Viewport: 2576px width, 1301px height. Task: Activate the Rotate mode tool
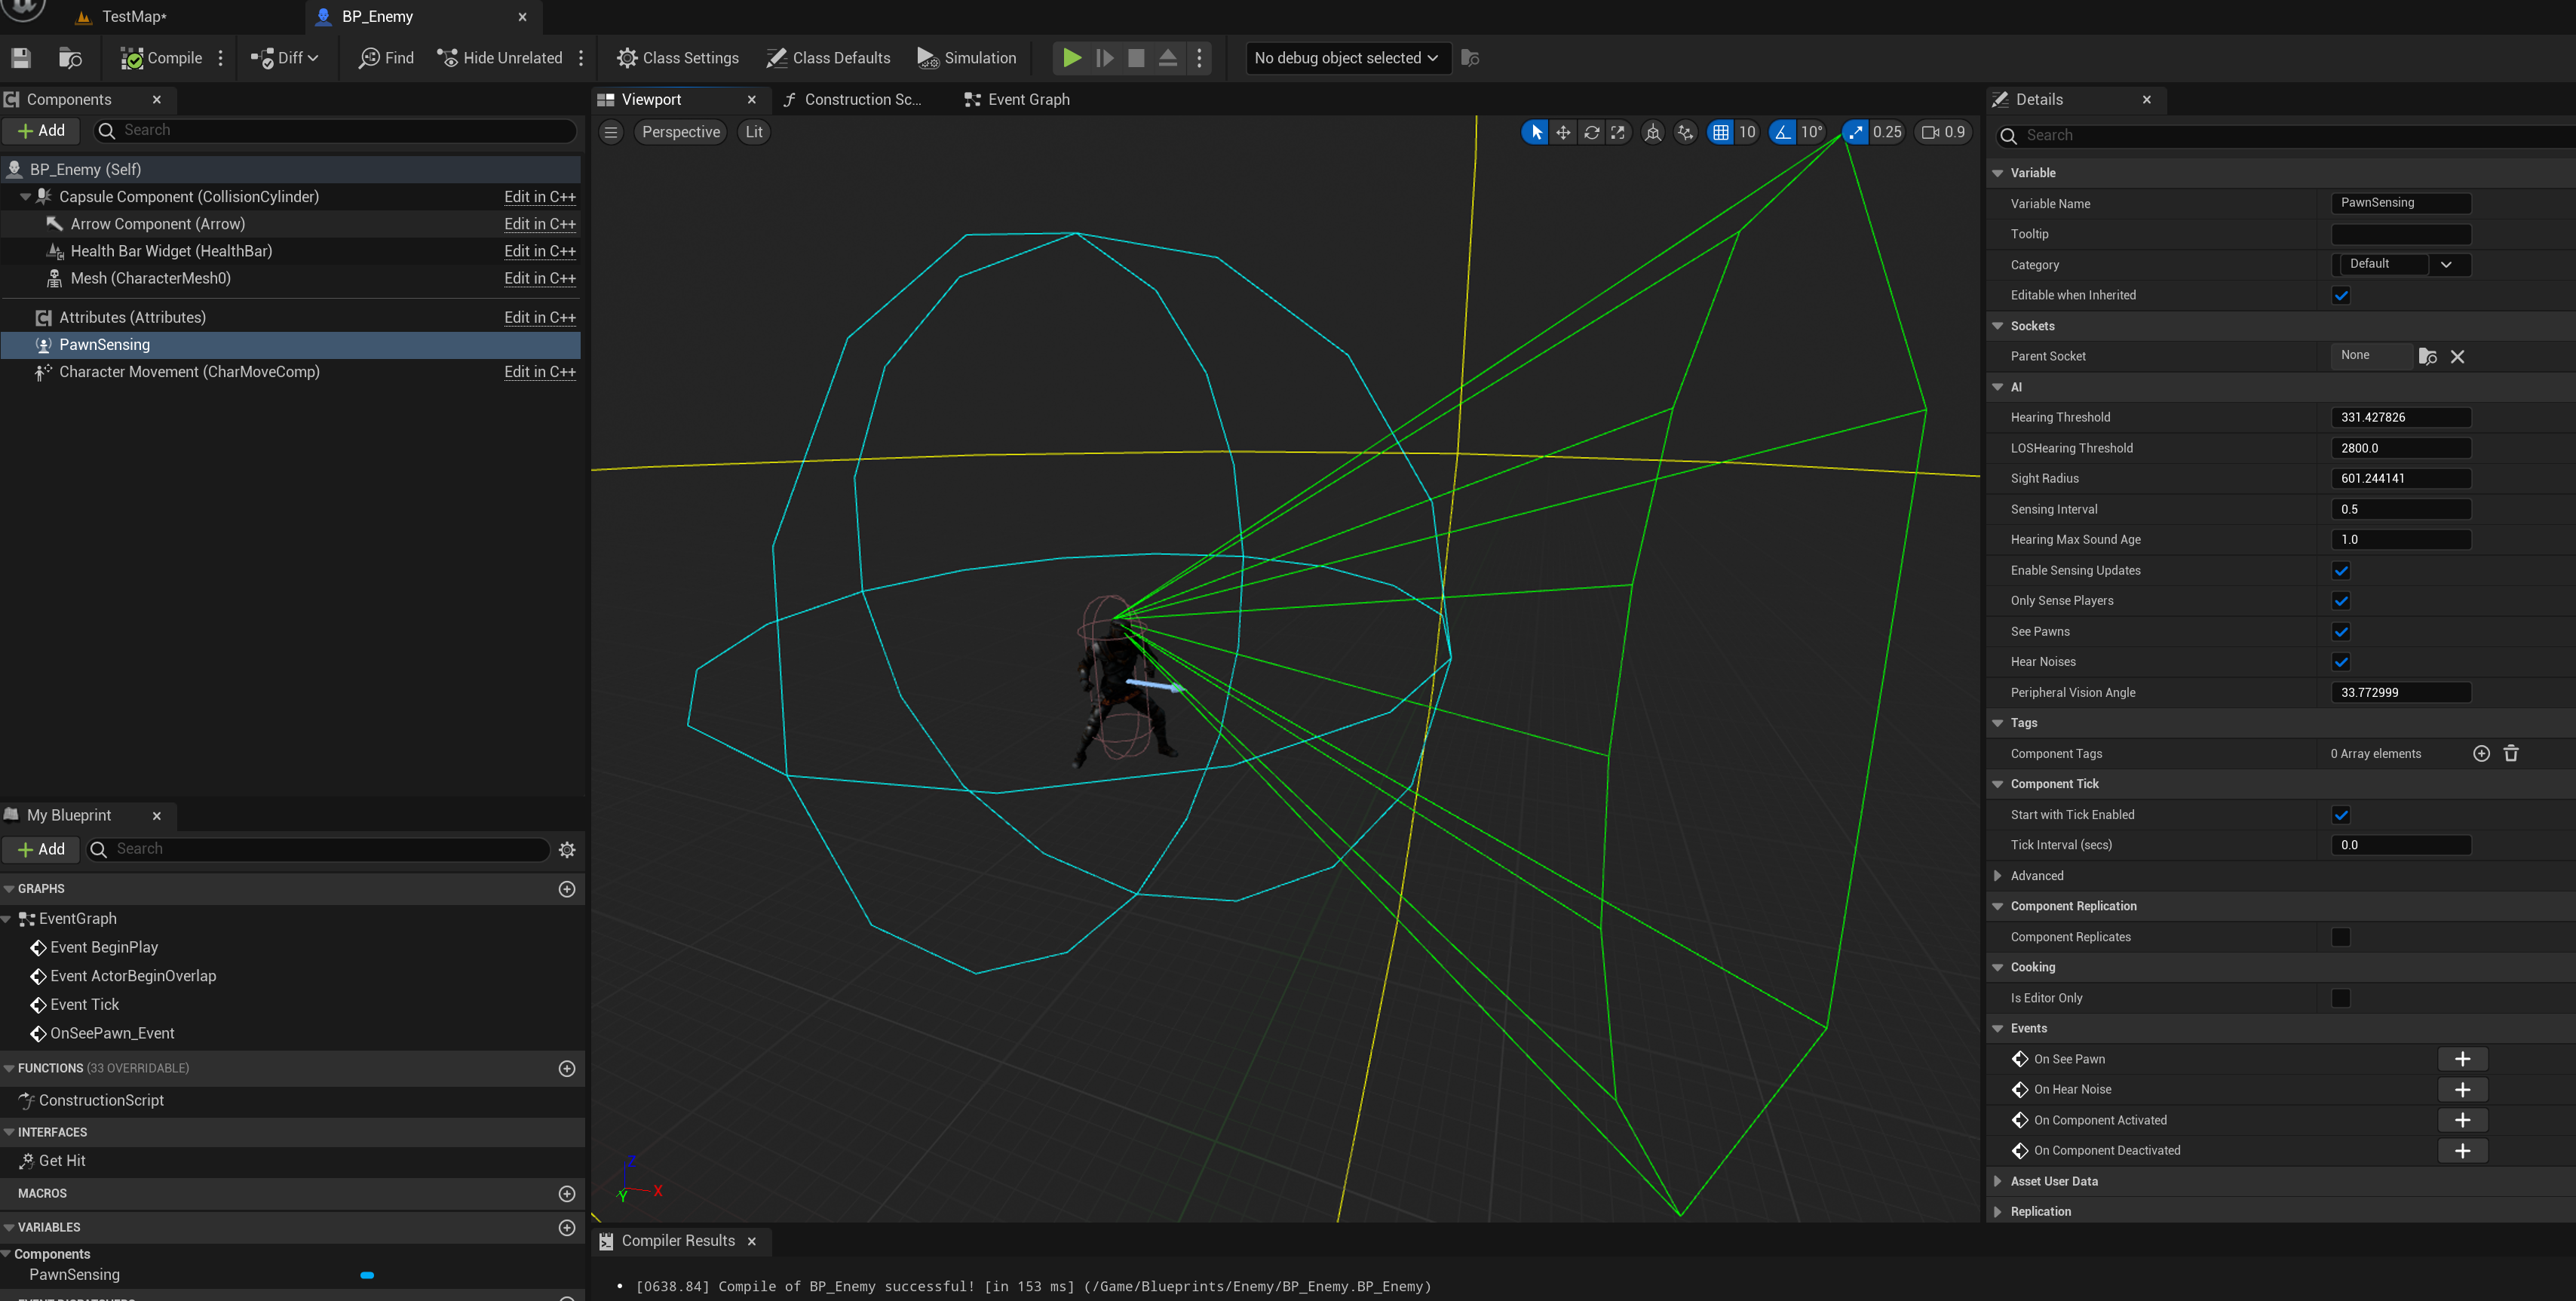pos(1591,132)
